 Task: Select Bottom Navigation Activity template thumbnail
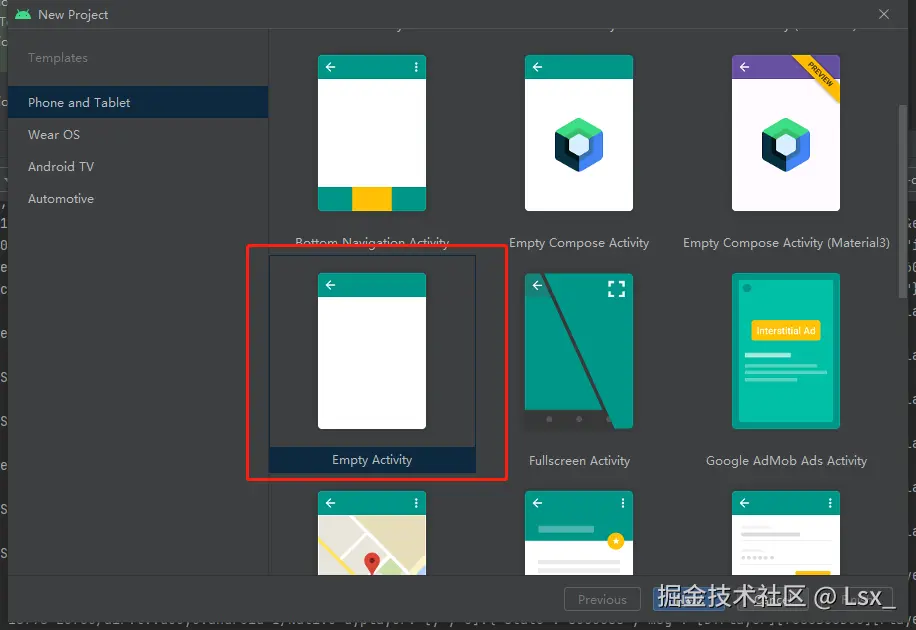[x=372, y=133]
